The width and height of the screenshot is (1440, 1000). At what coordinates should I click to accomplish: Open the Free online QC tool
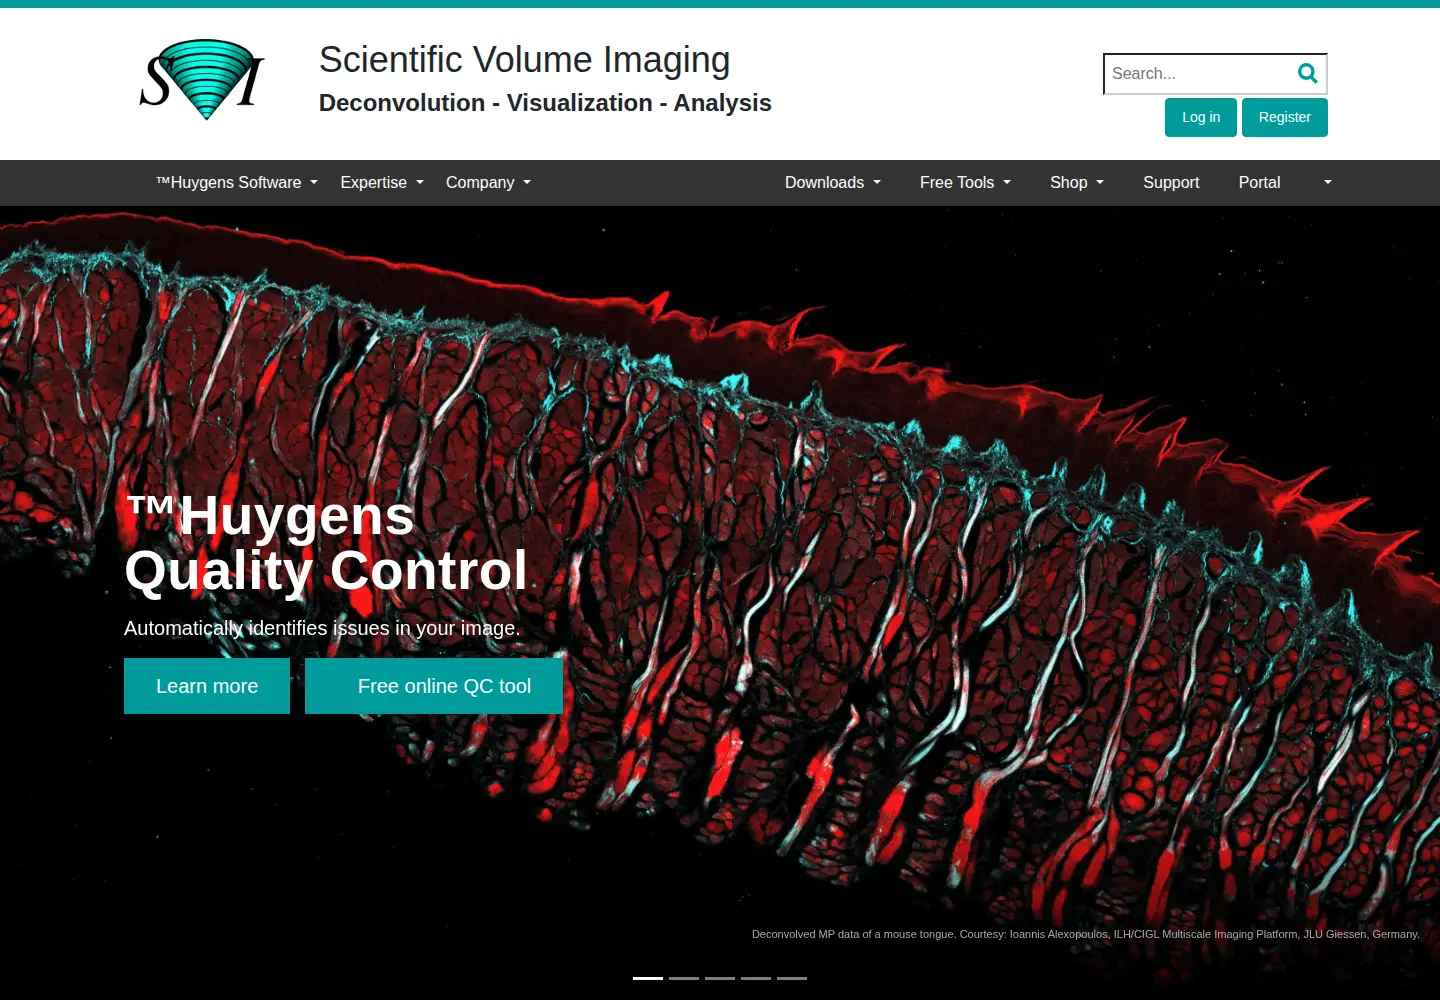click(x=434, y=686)
